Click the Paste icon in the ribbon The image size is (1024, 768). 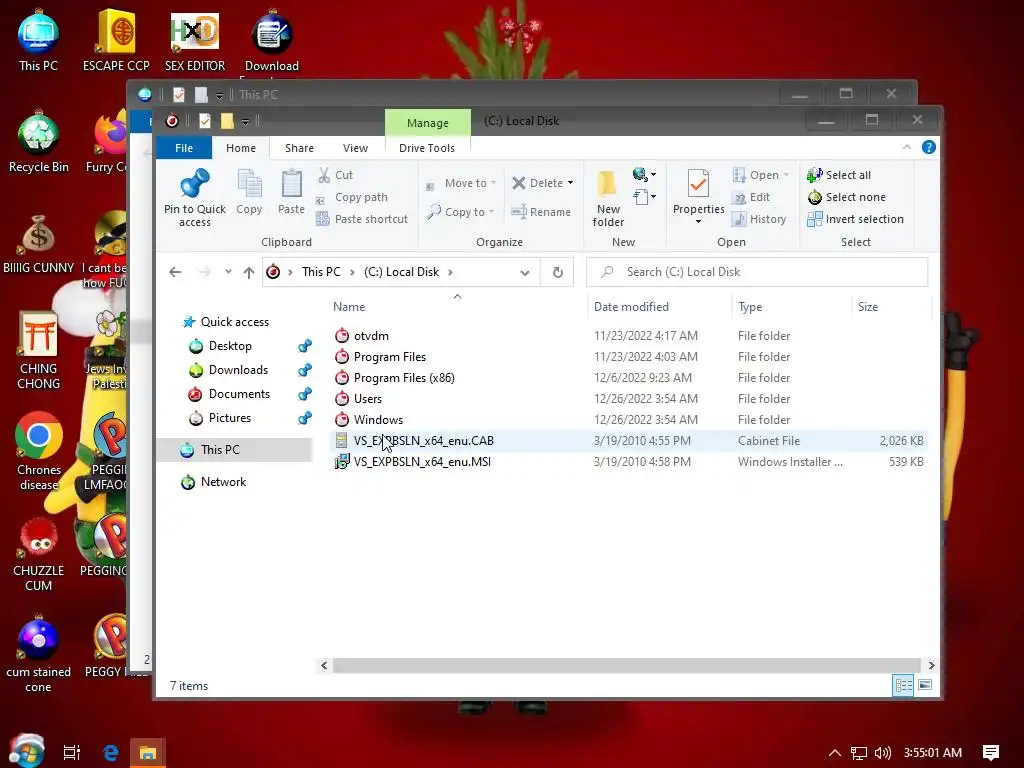(291, 184)
